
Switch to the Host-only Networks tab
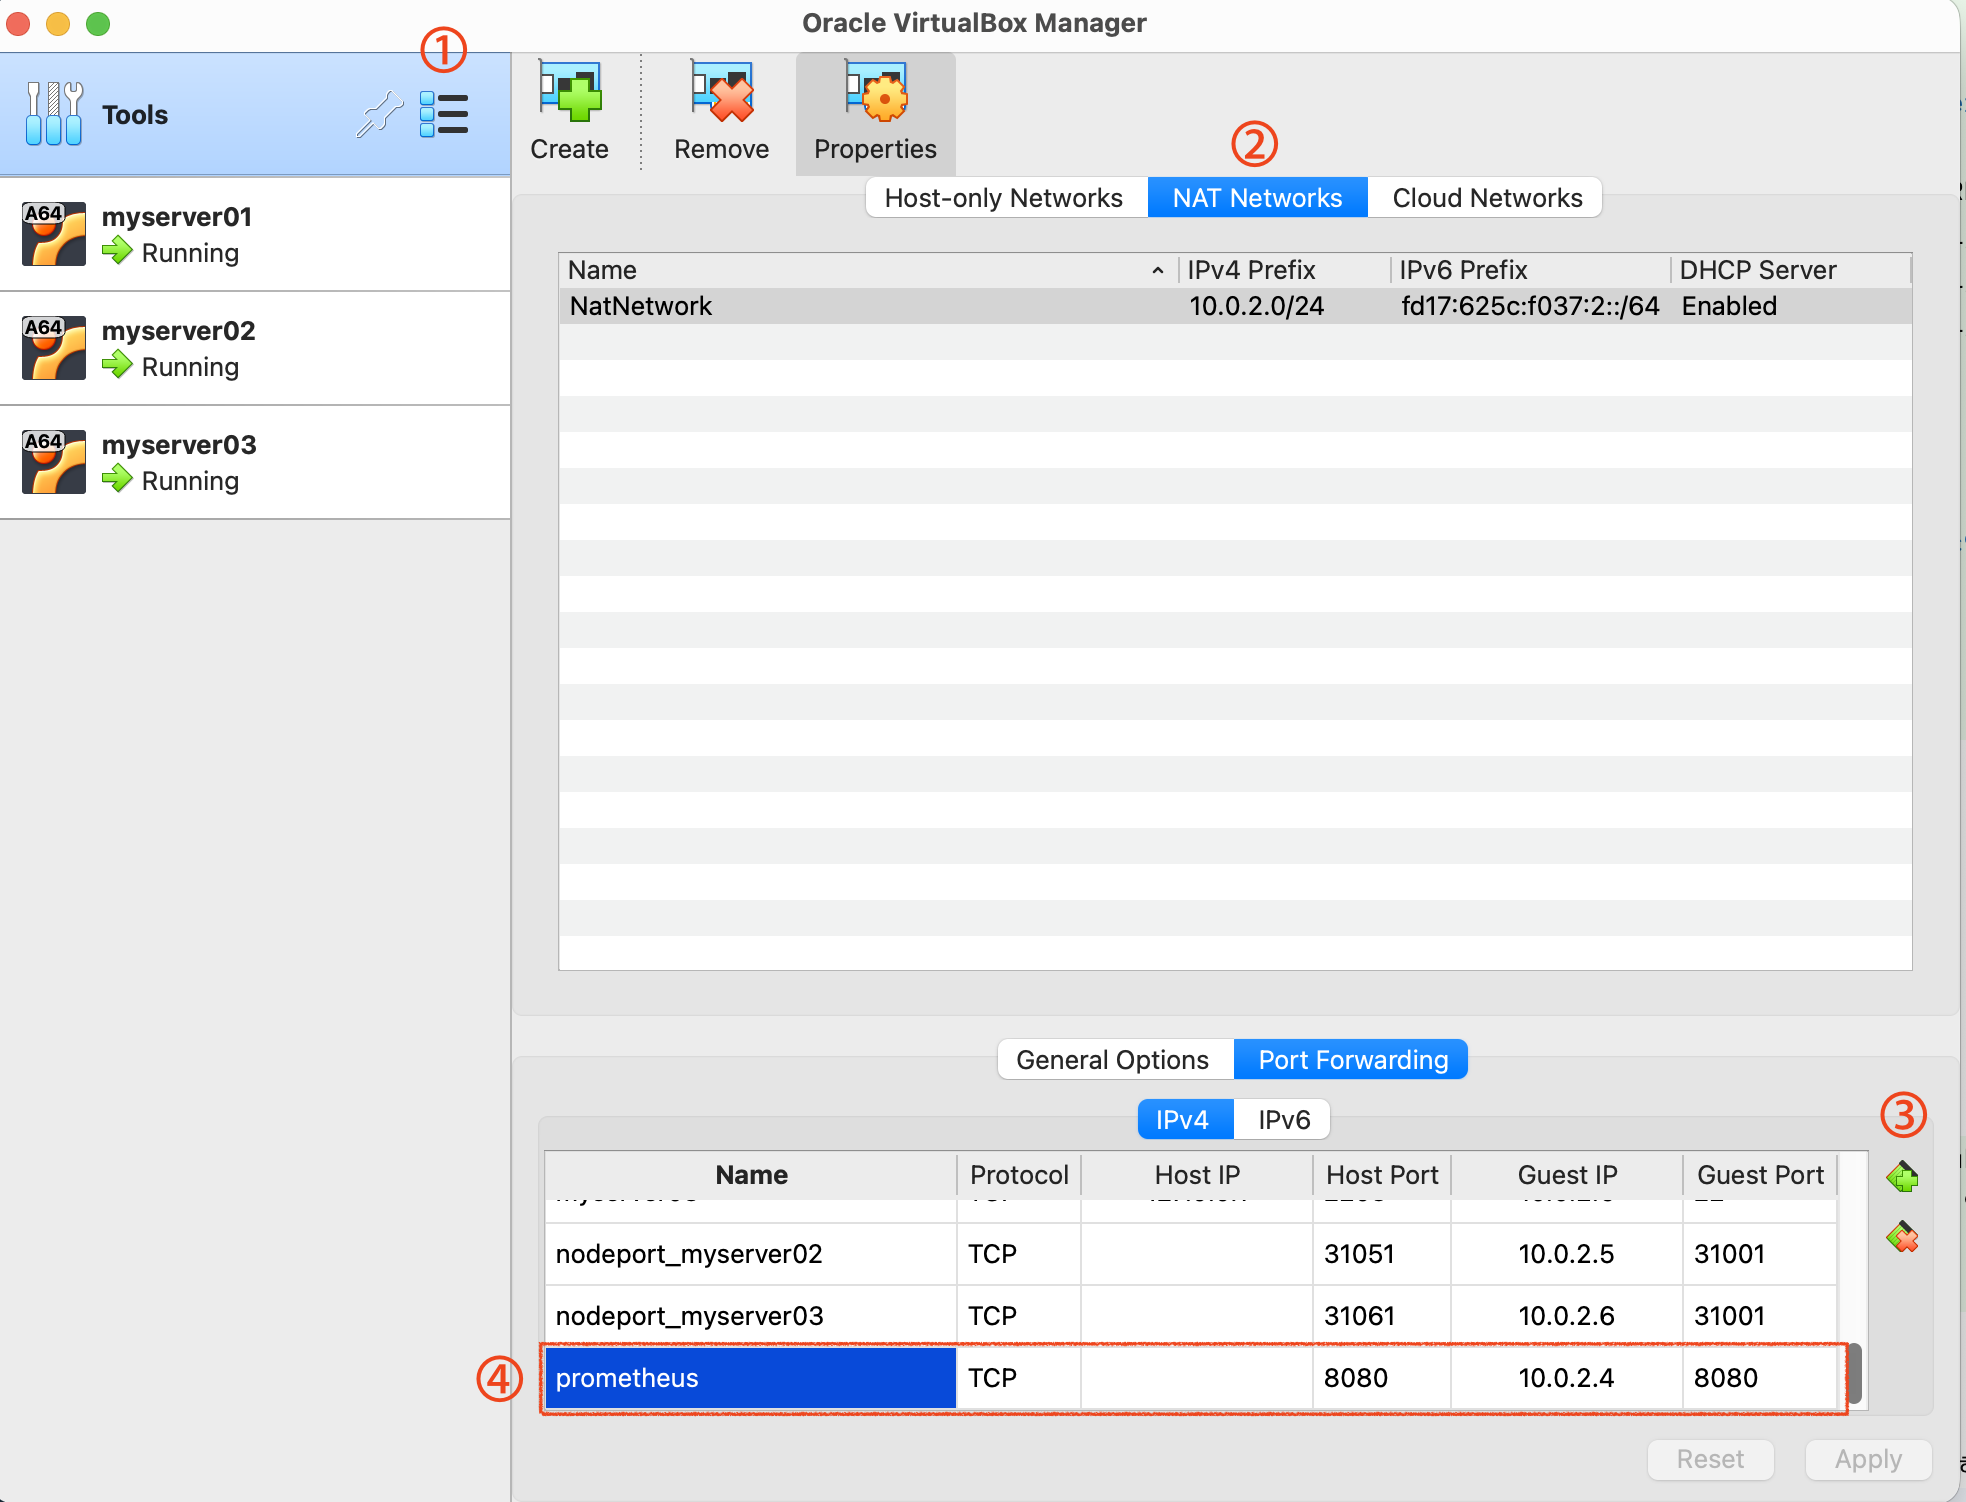click(x=1004, y=198)
